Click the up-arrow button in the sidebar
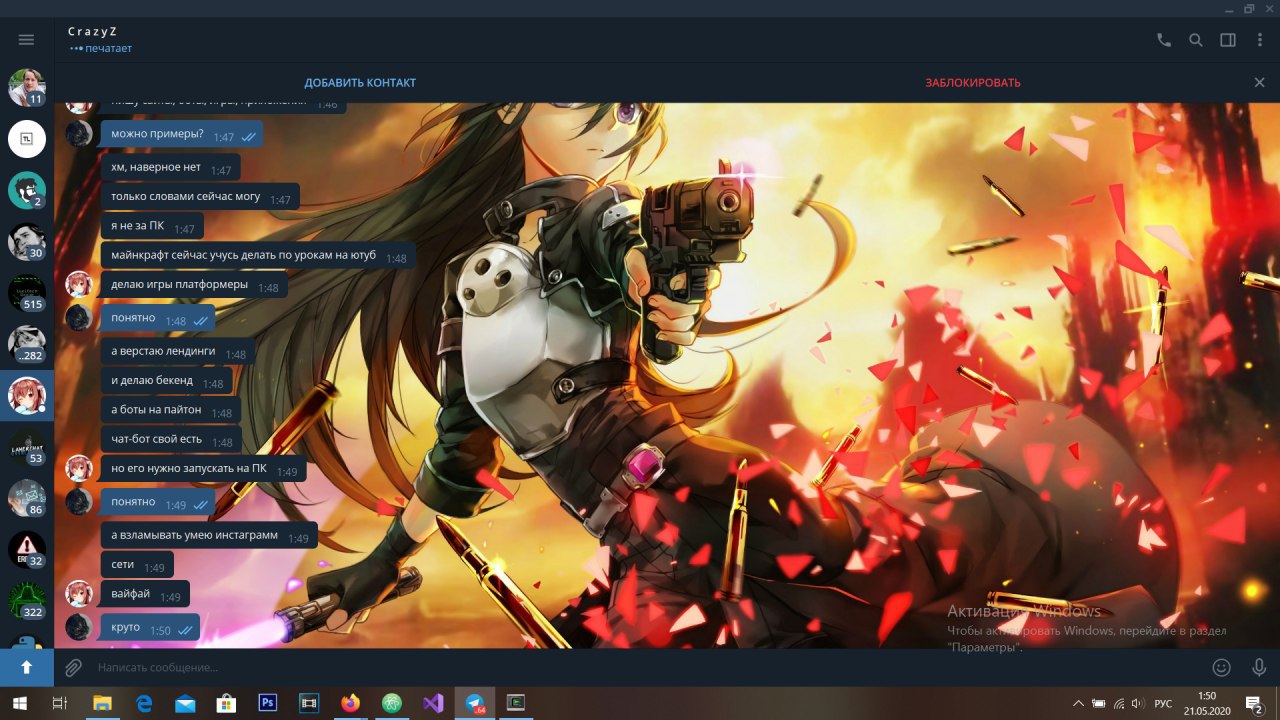Viewport: 1280px width, 720px height. [x=27, y=667]
